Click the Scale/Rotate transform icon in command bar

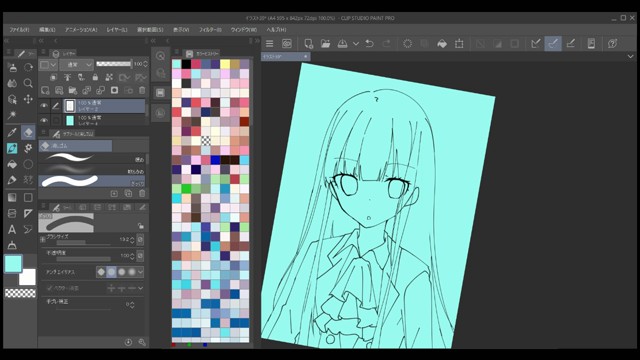coord(459,44)
